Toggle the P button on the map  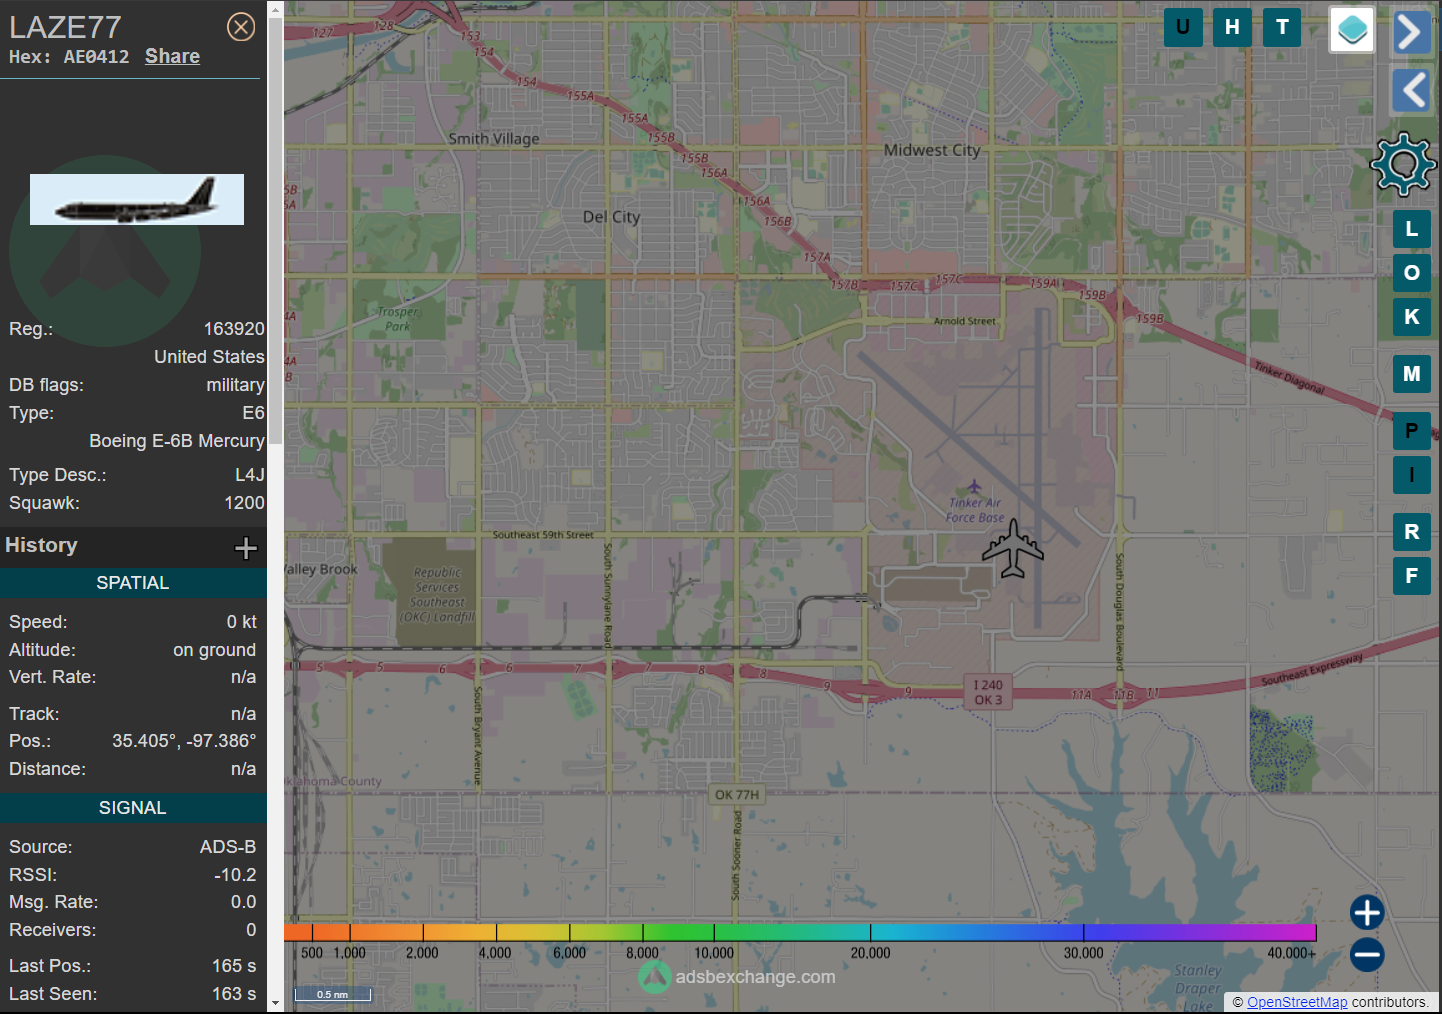(x=1412, y=431)
